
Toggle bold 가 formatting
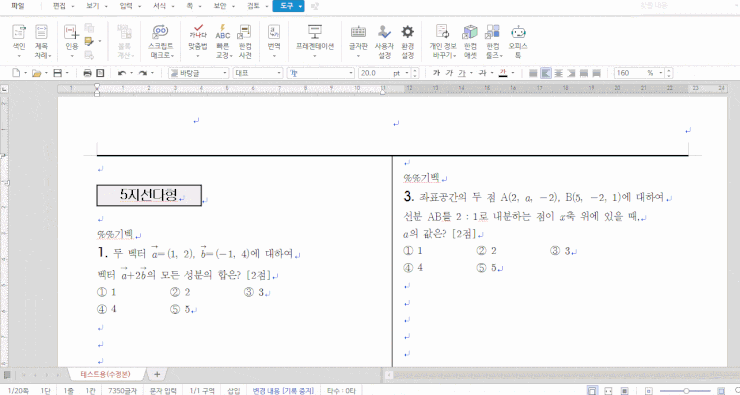coord(436,73)
